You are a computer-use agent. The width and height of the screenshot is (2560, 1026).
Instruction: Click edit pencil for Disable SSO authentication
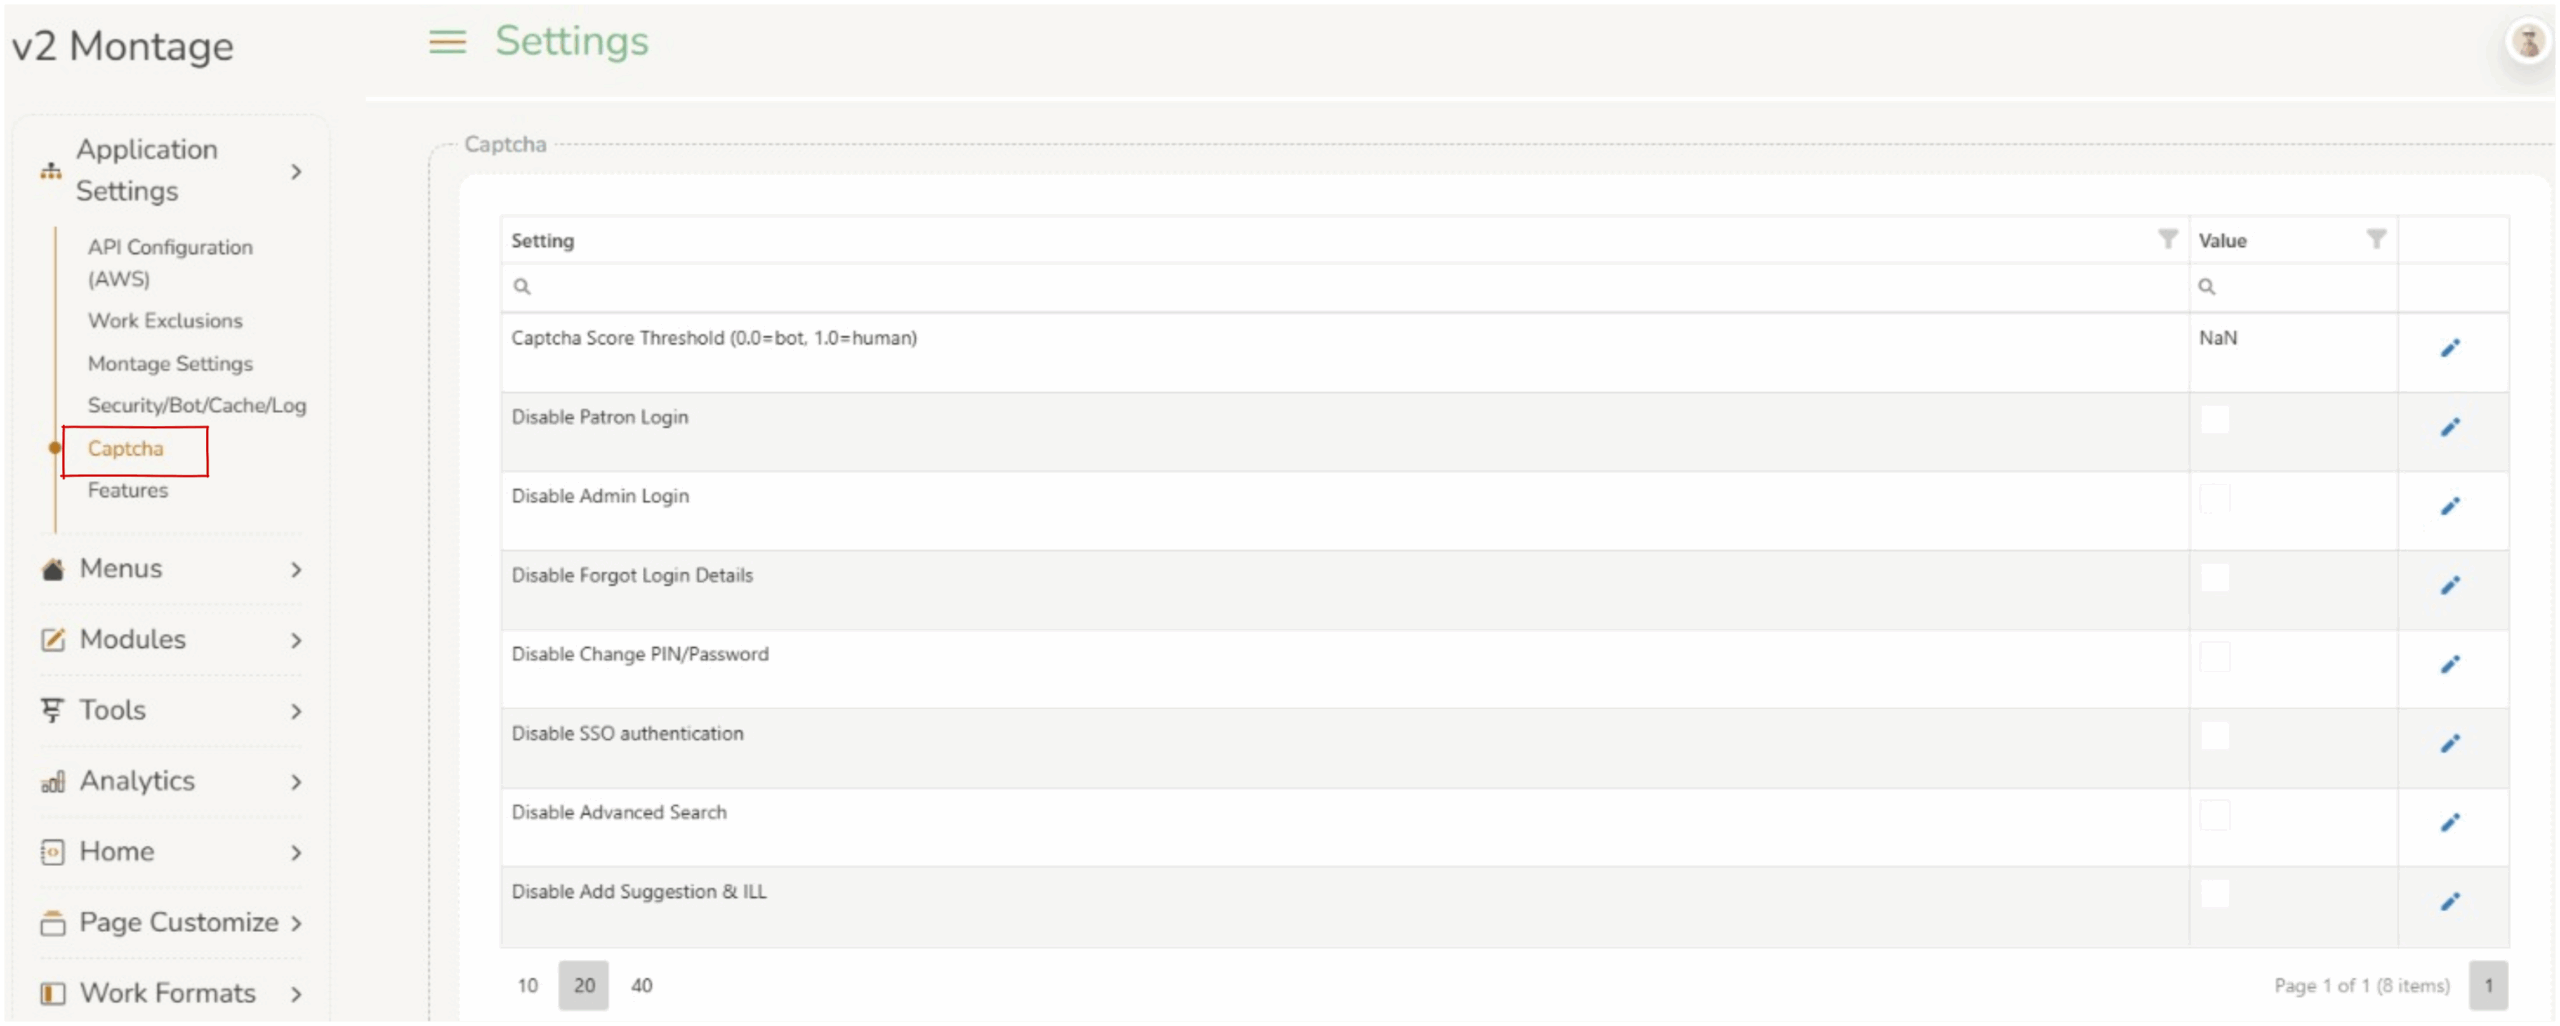pos(2449,743)
